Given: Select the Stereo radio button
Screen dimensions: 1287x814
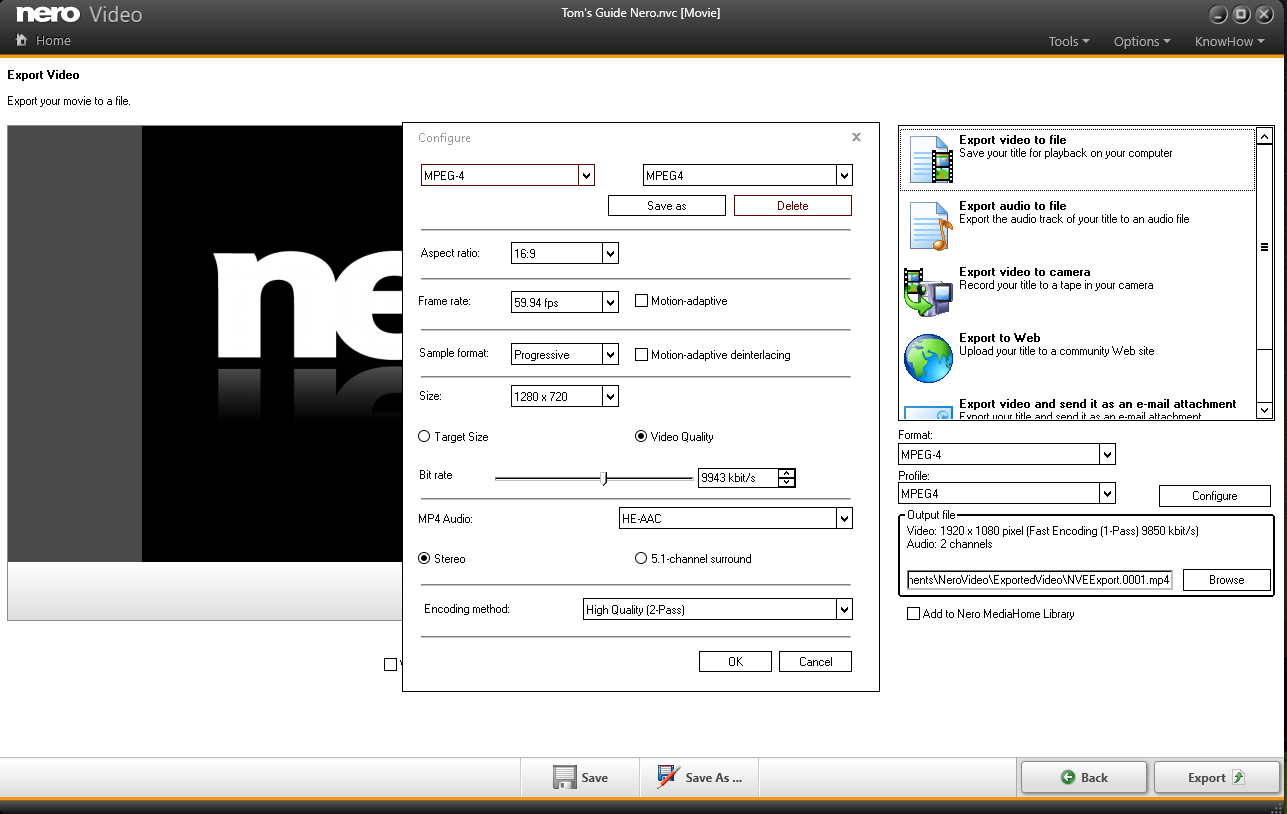Looking at the screenshot, I should click(424, 559).
